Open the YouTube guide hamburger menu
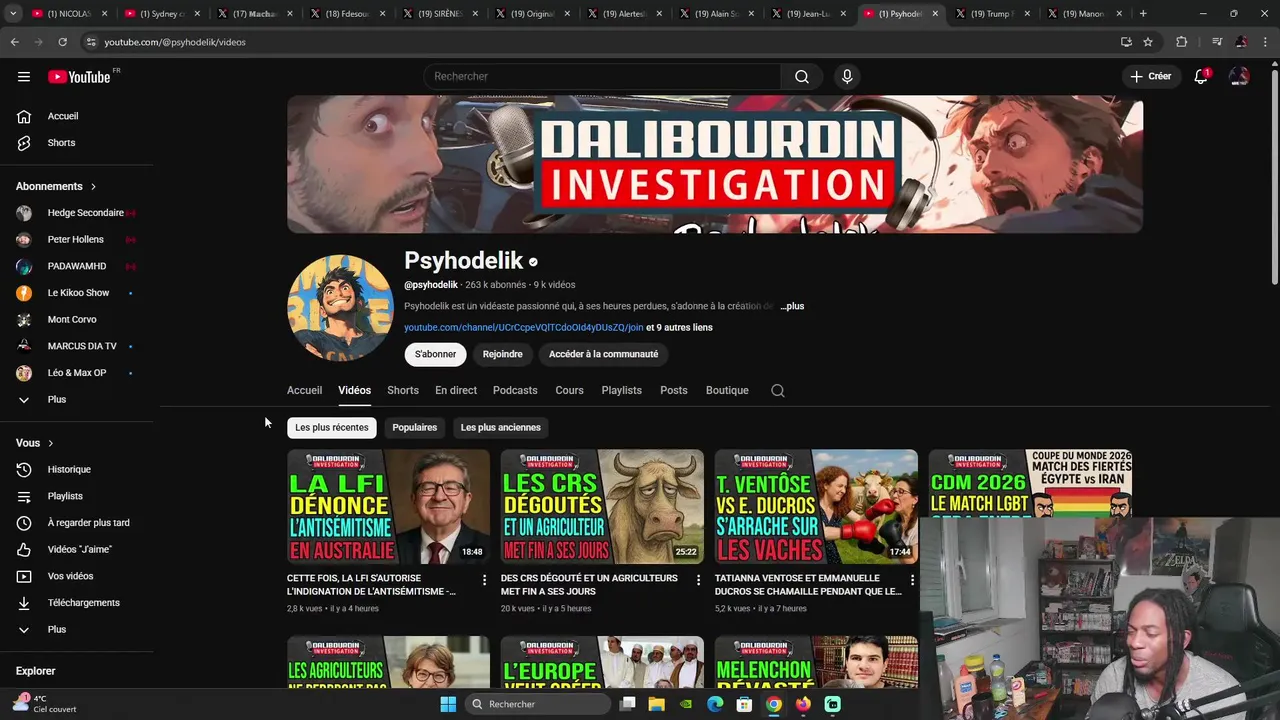 click(x=24, y=77)
